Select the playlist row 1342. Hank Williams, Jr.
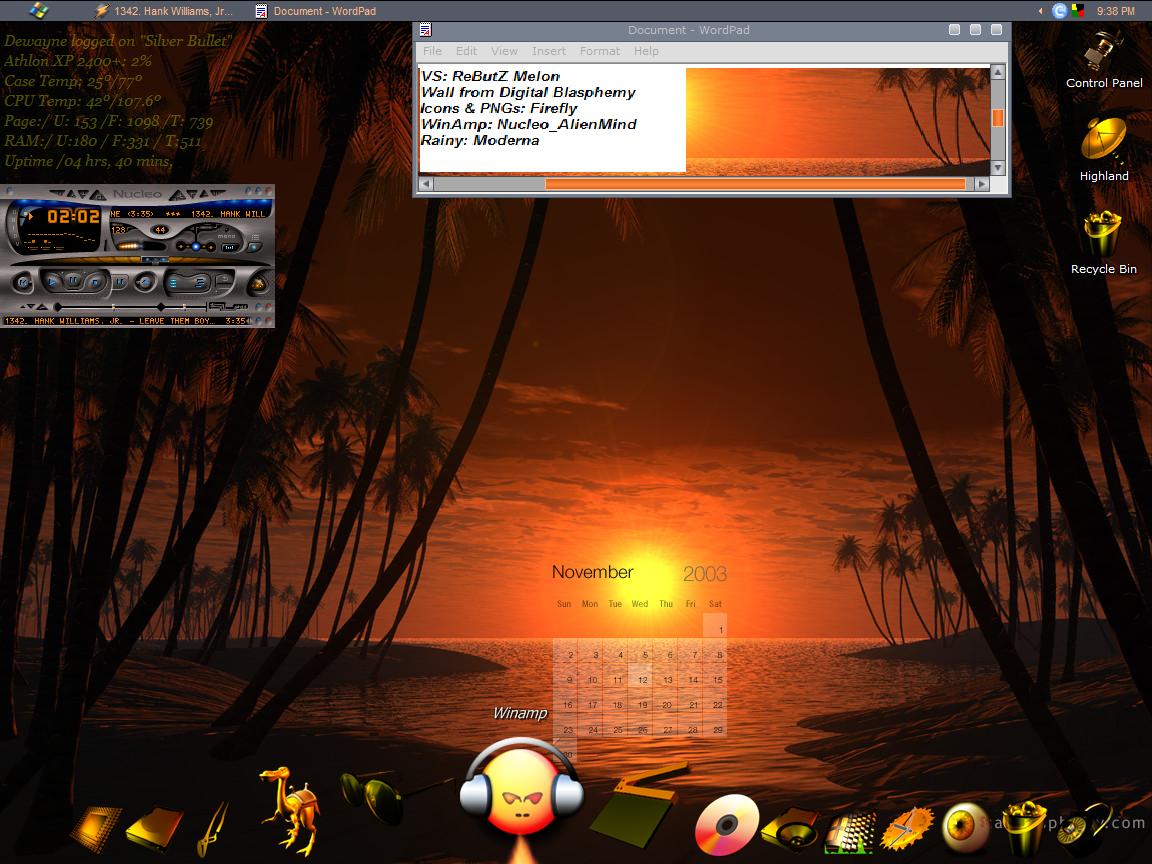 point(126,321)
